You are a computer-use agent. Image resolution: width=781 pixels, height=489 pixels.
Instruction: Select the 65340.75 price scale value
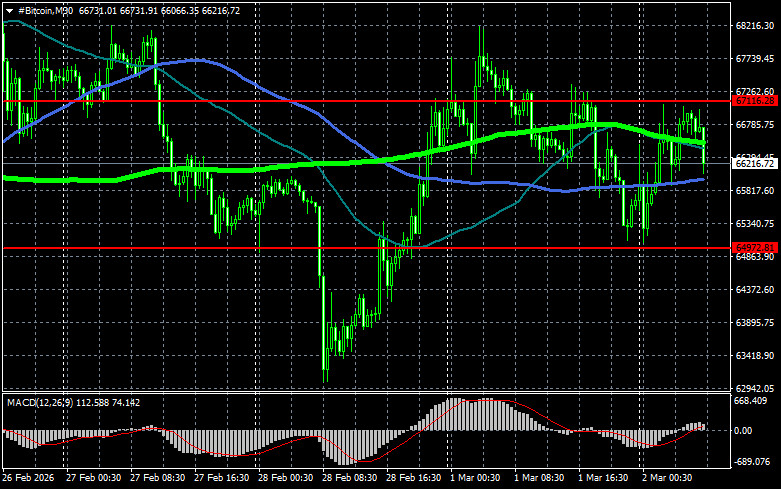[755, 224]
